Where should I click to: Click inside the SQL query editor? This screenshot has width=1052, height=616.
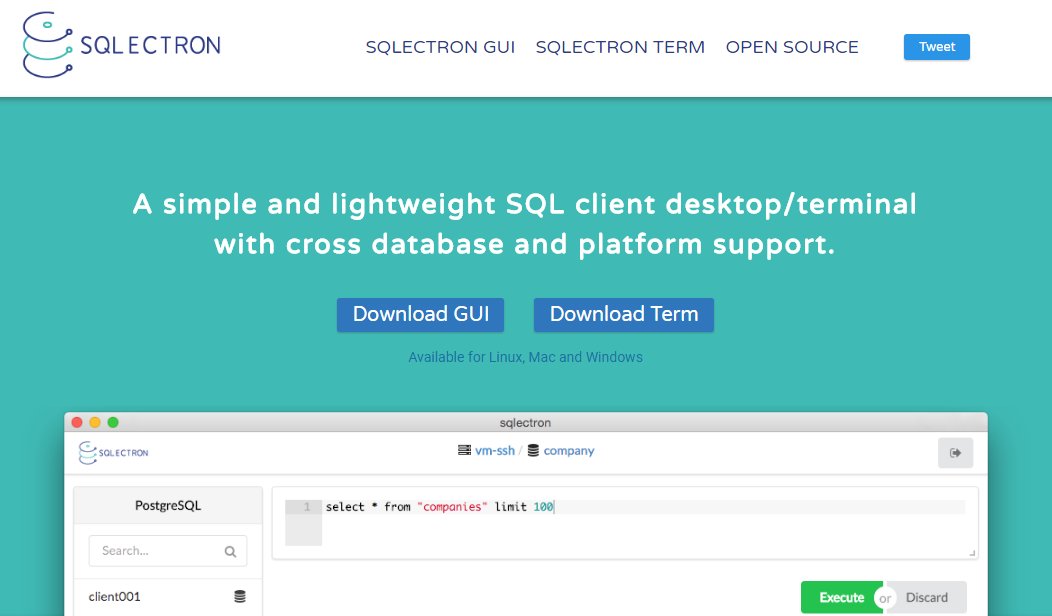pos(625,523)
